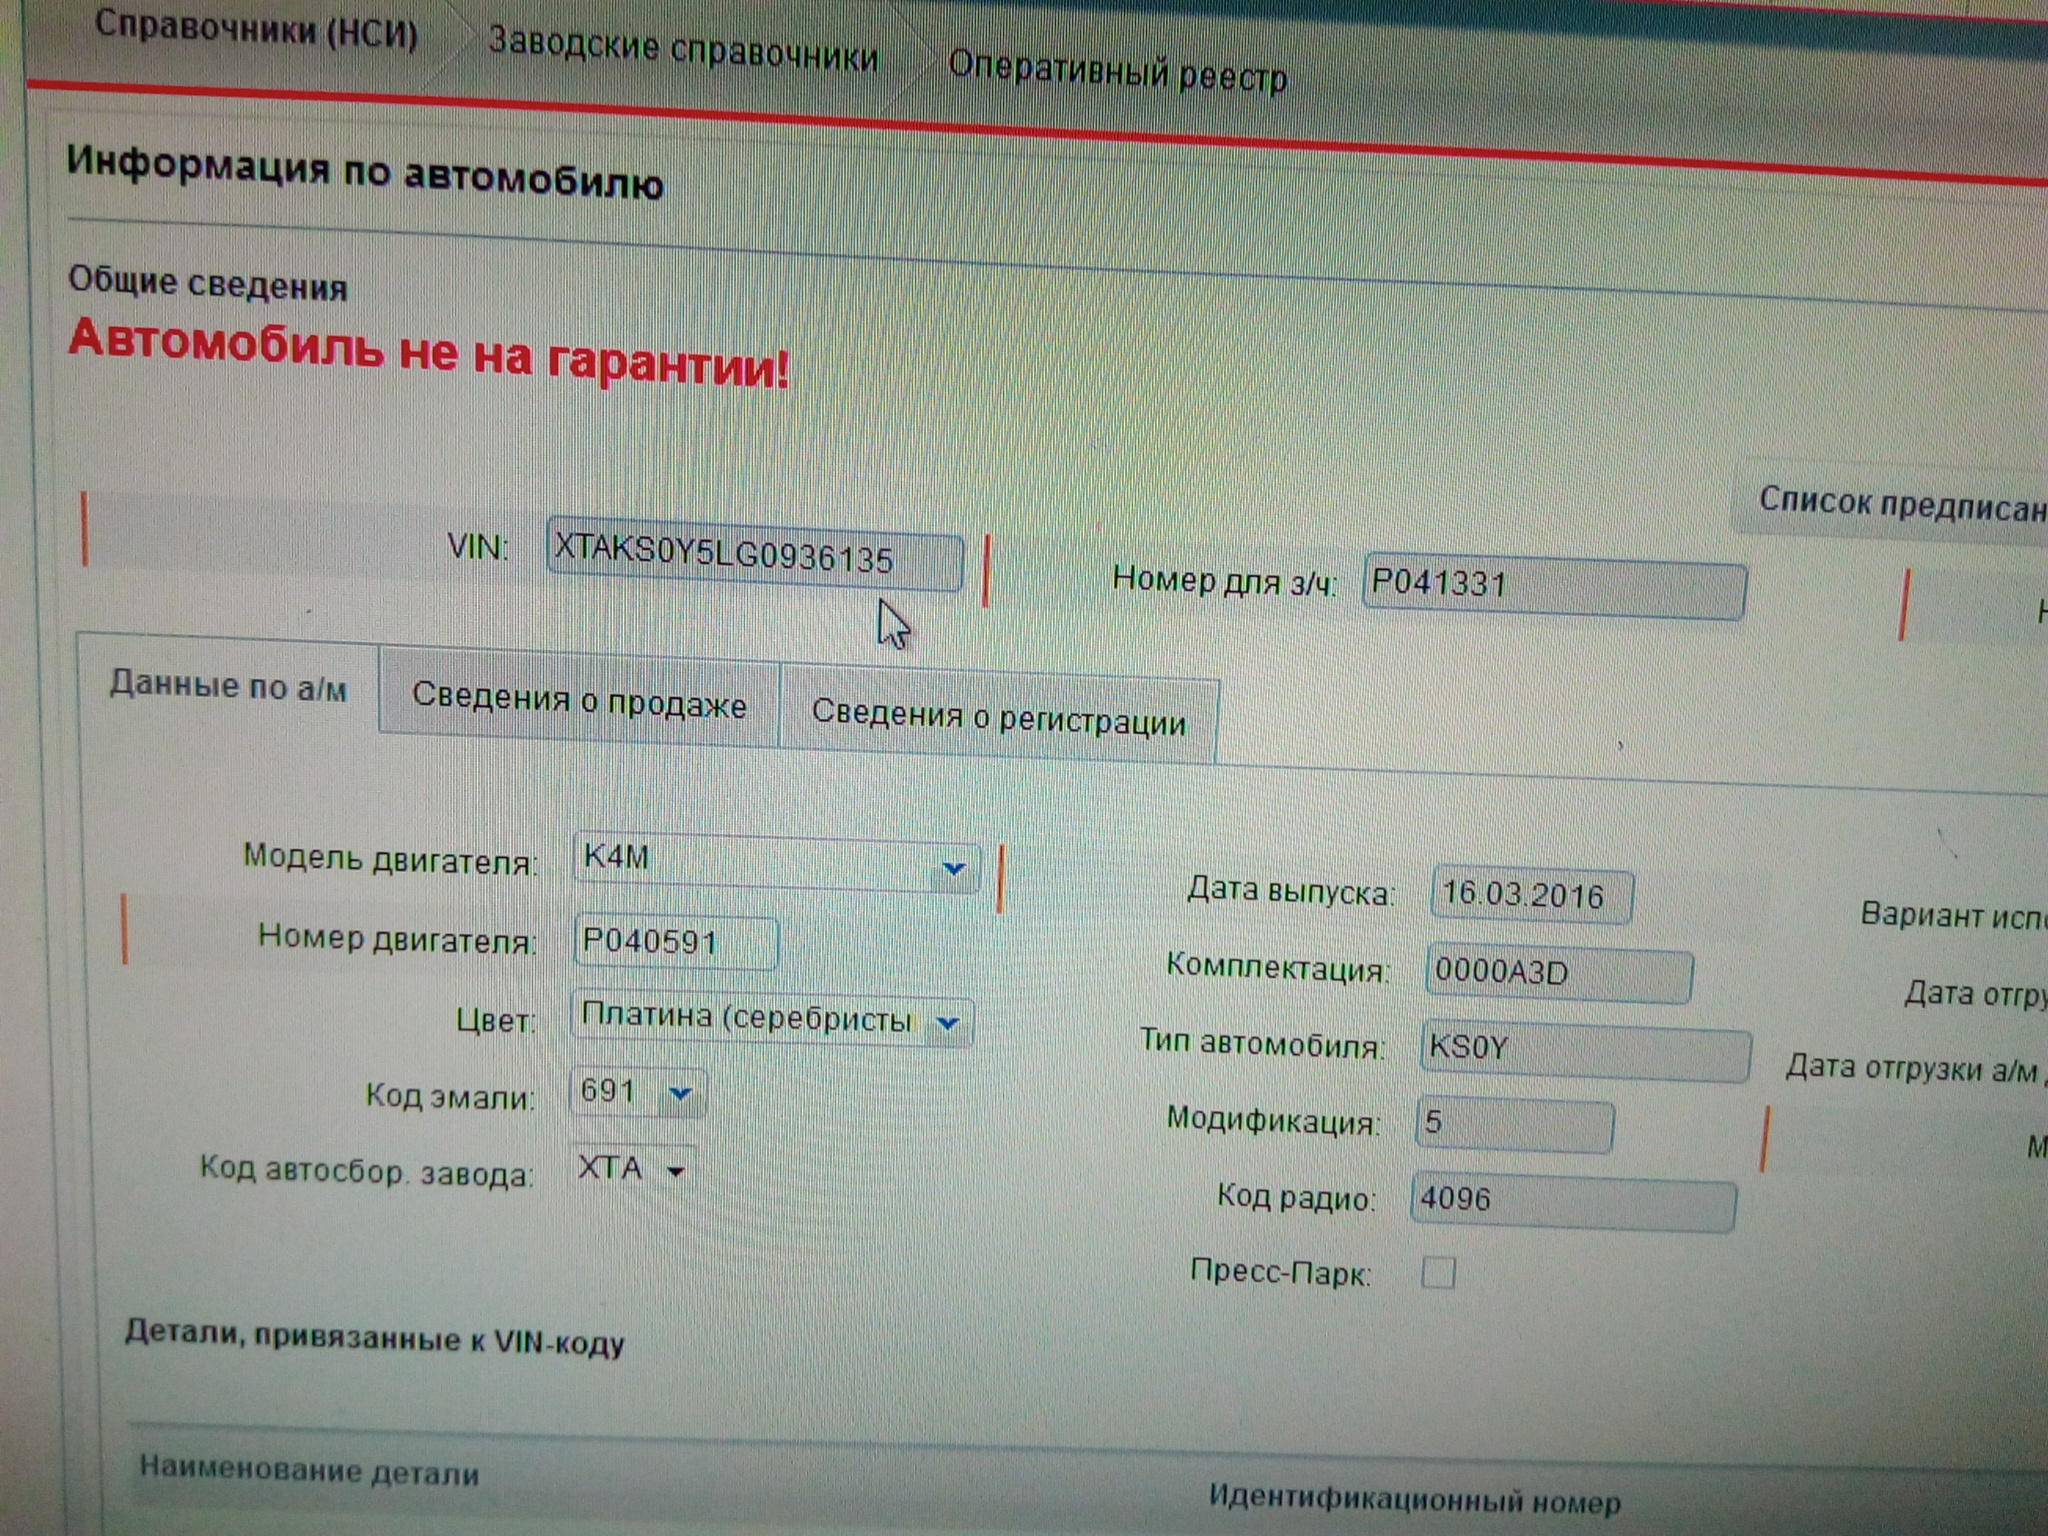Open the Справочники (НСИ) menu
2048x1536 pixels.
[x=256, y=30]
